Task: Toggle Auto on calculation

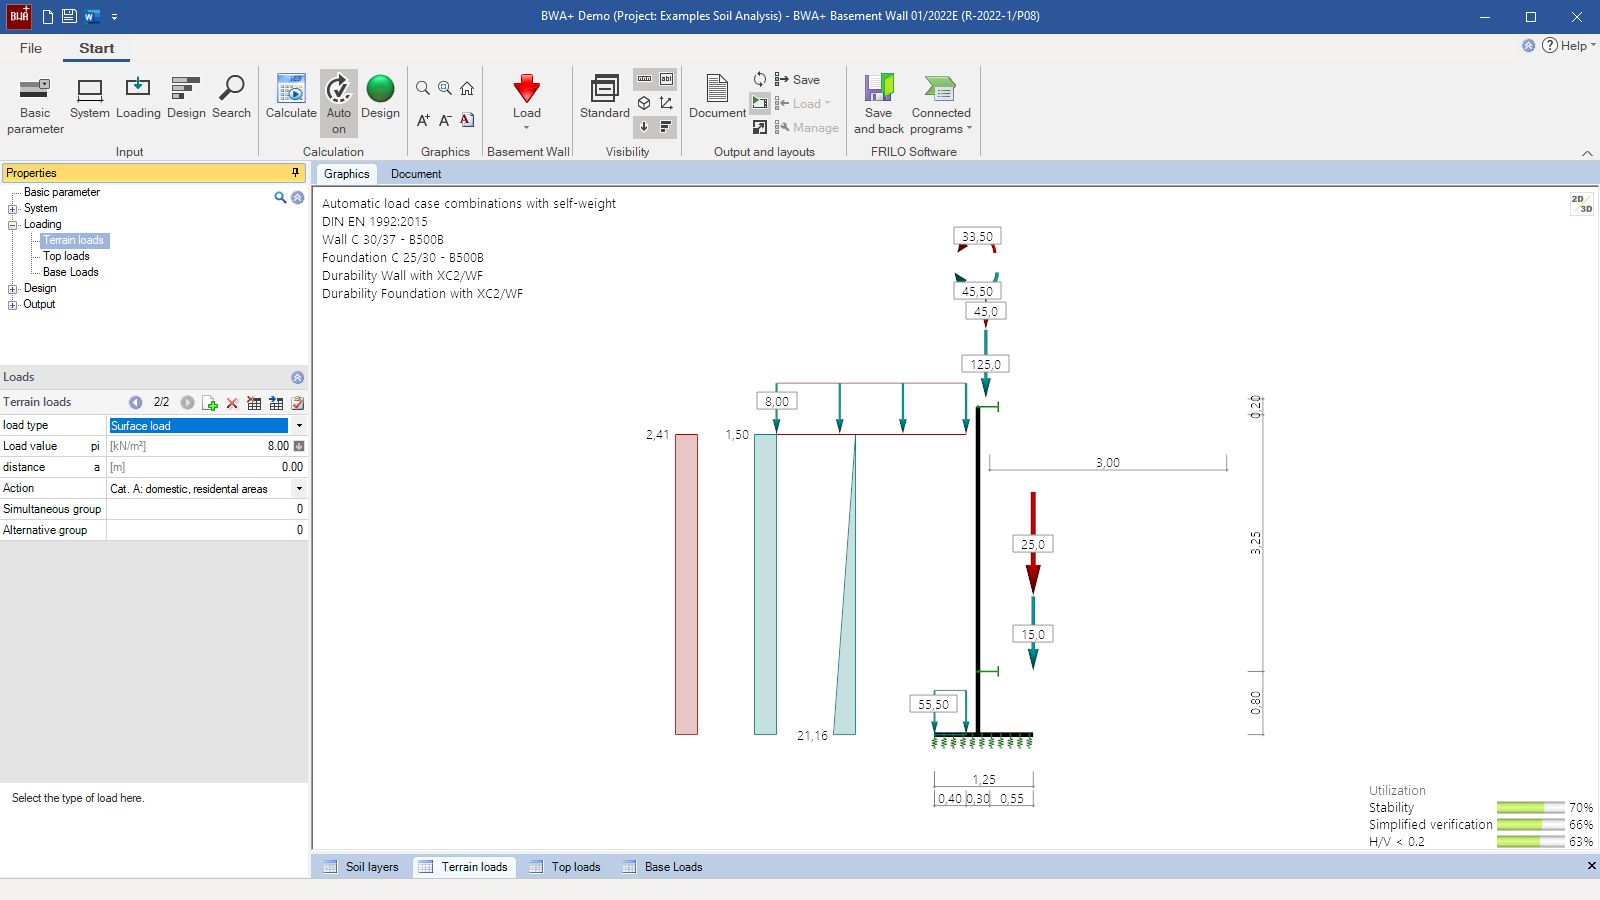Action: (x=339, y=104)
